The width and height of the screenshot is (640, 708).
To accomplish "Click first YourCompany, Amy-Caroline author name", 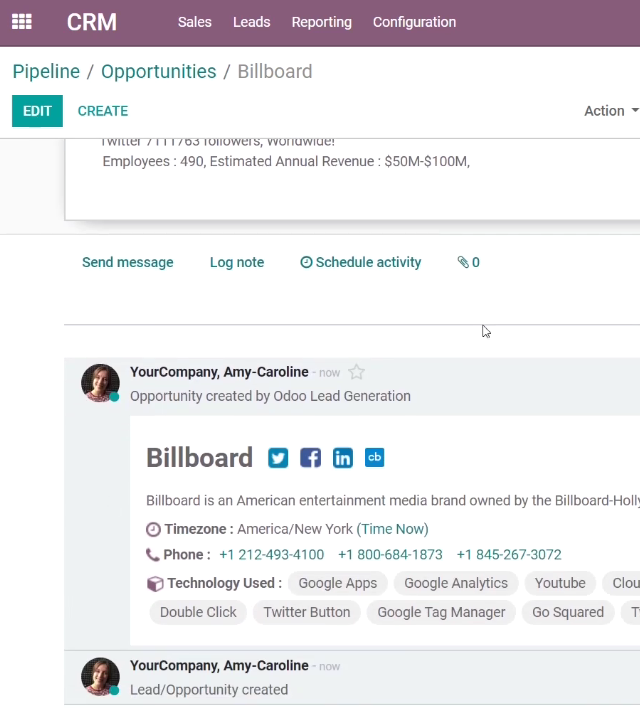I will [219, 372].
